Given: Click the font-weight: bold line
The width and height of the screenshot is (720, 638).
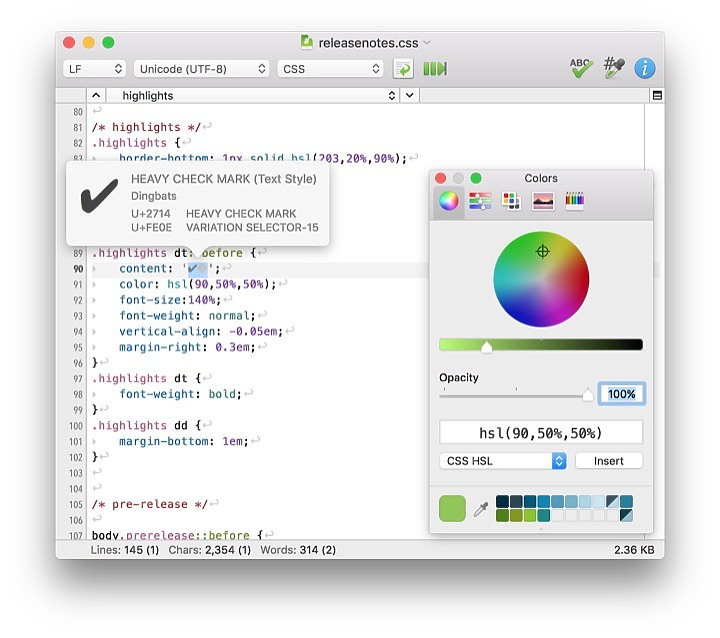Looking at the screenshot, I should [180, 394].
